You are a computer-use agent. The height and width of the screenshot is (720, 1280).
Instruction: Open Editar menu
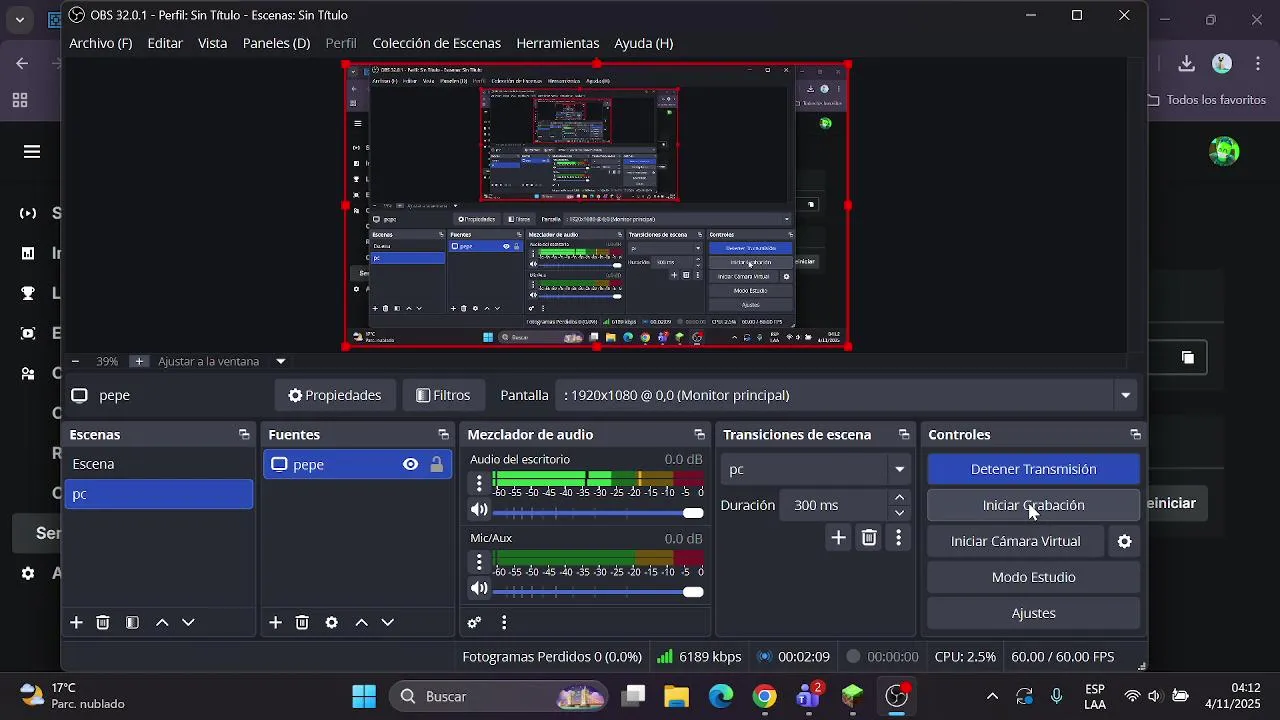165,43
